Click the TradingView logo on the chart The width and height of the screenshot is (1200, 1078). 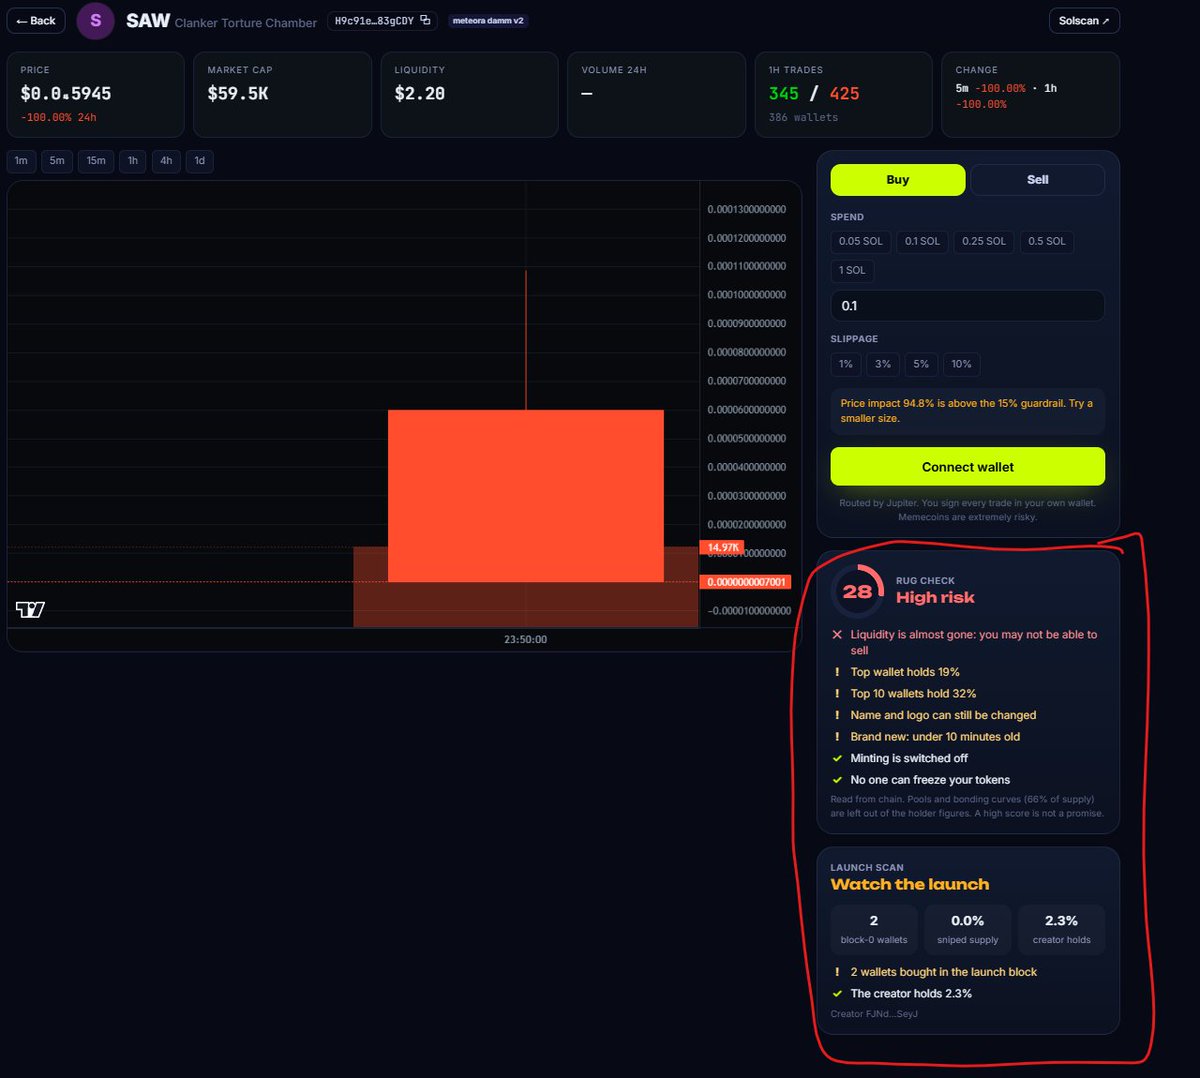tap(30, 610)
